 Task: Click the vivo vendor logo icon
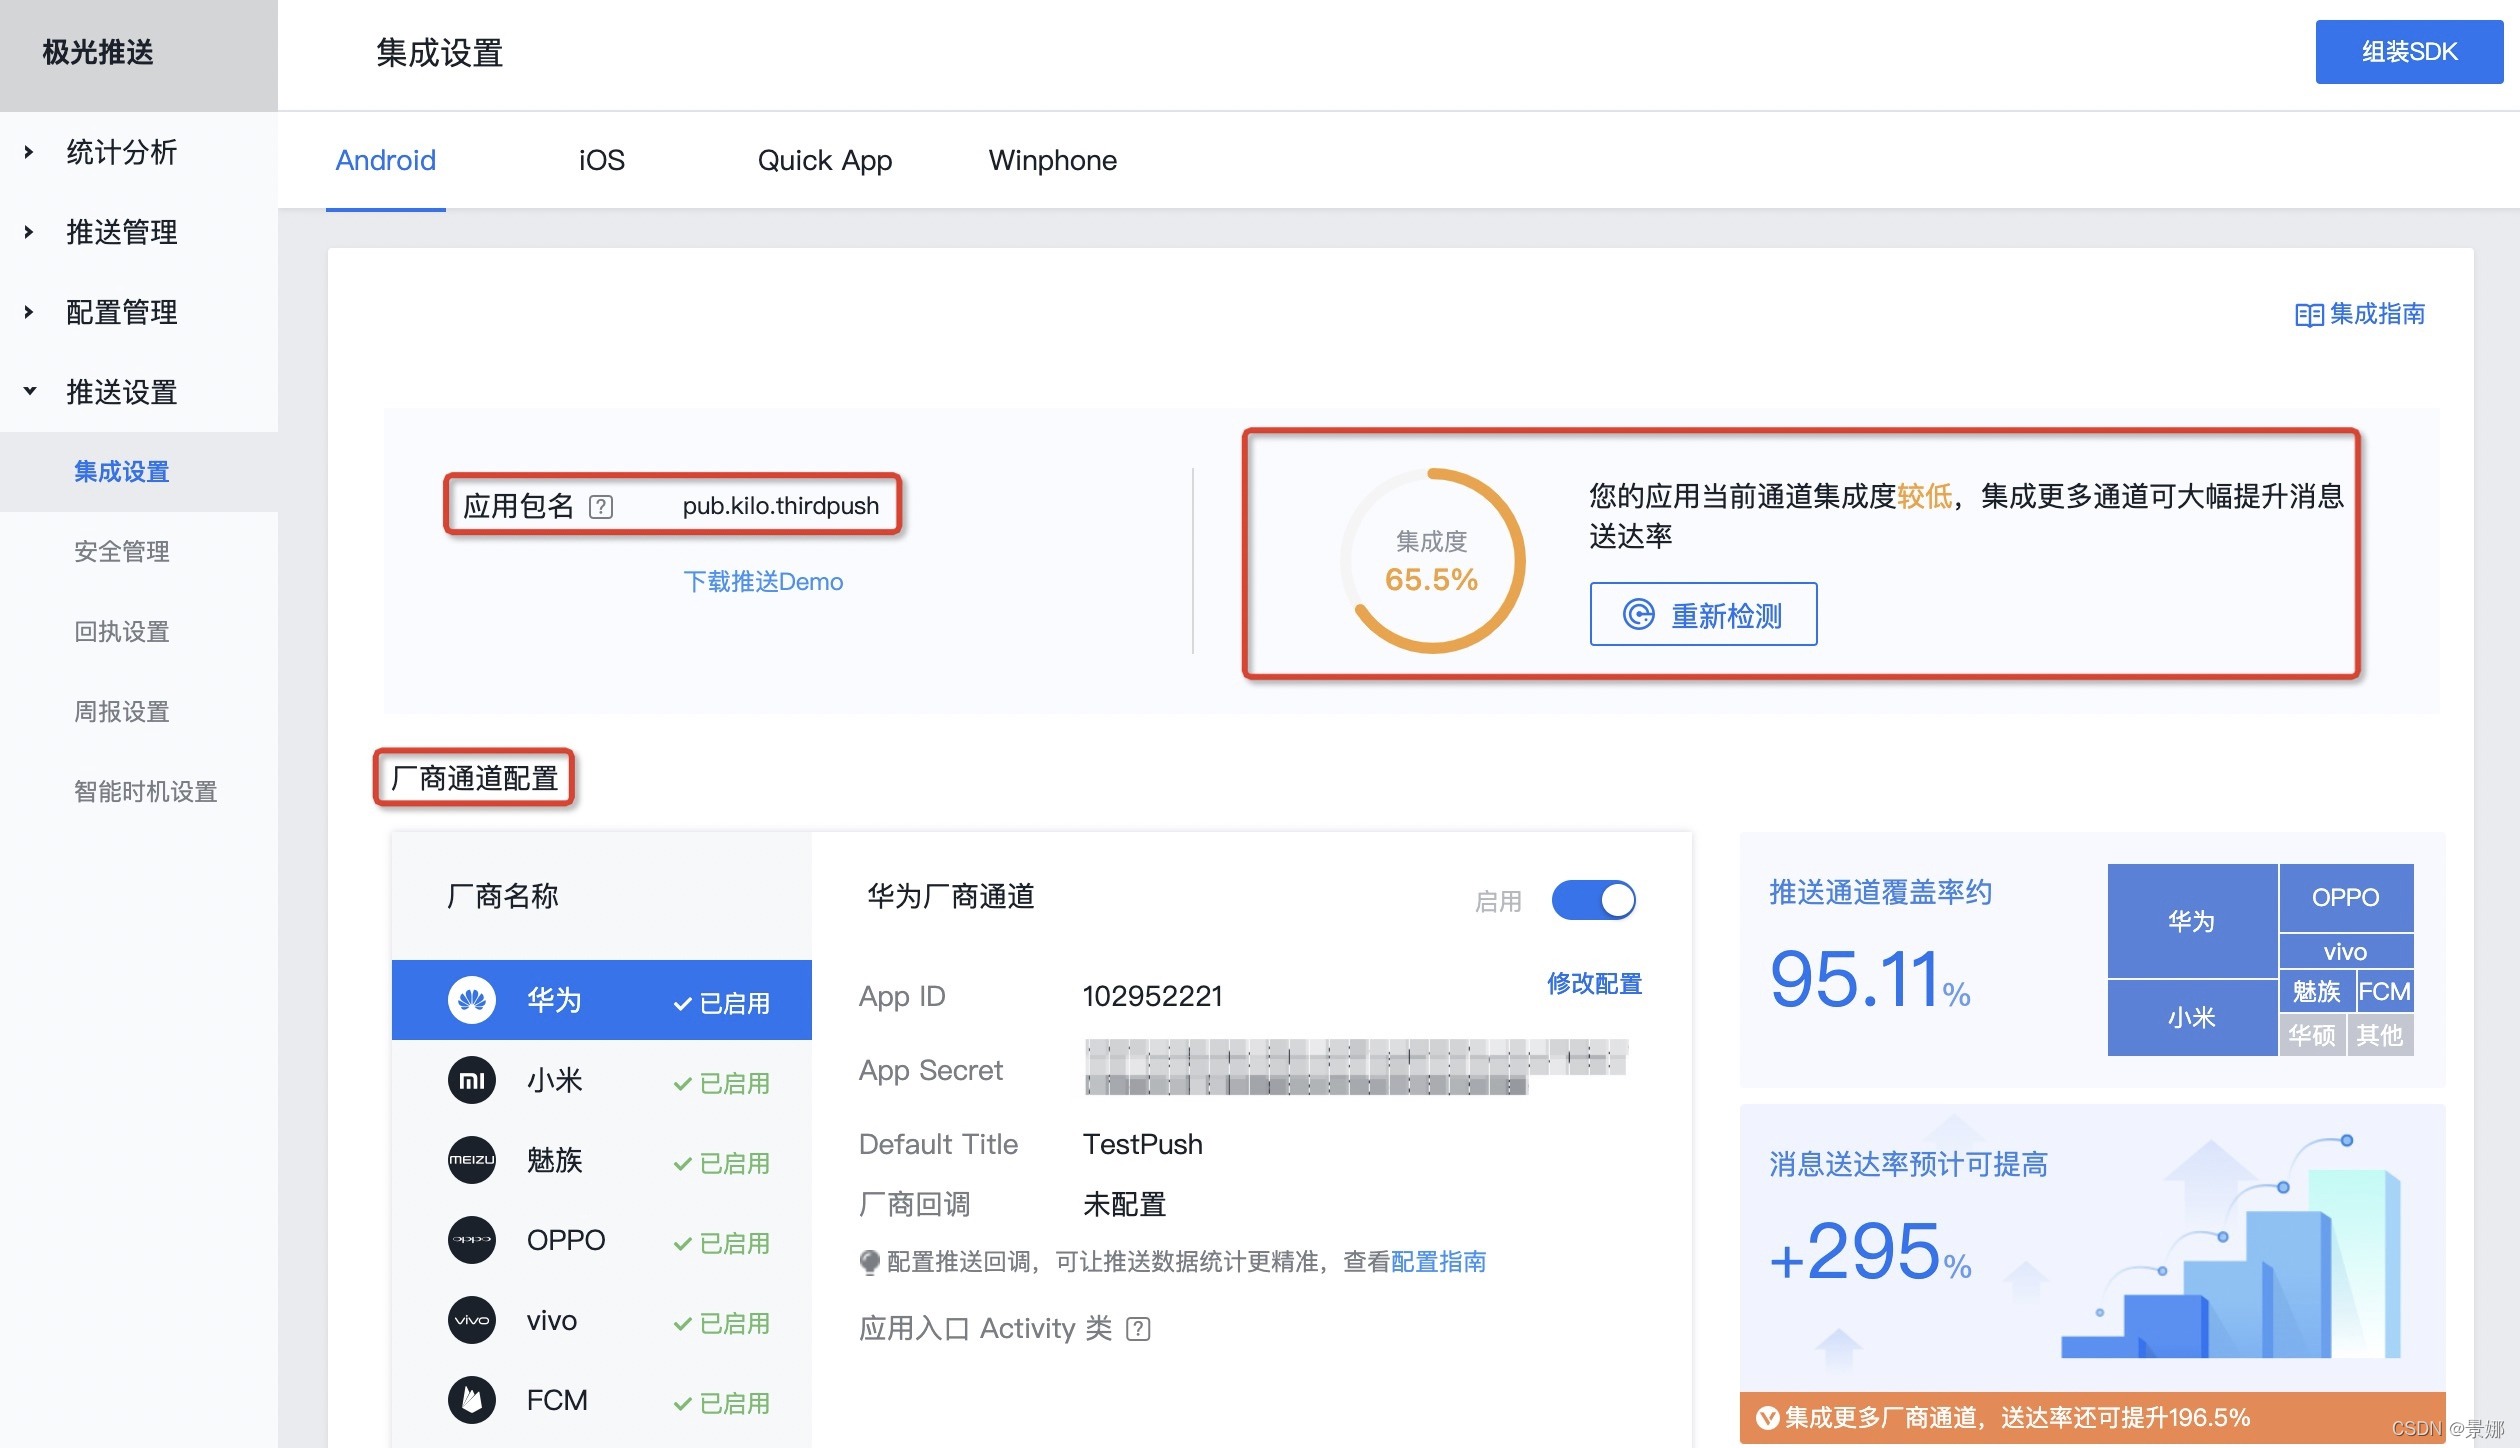point(472,1320)
